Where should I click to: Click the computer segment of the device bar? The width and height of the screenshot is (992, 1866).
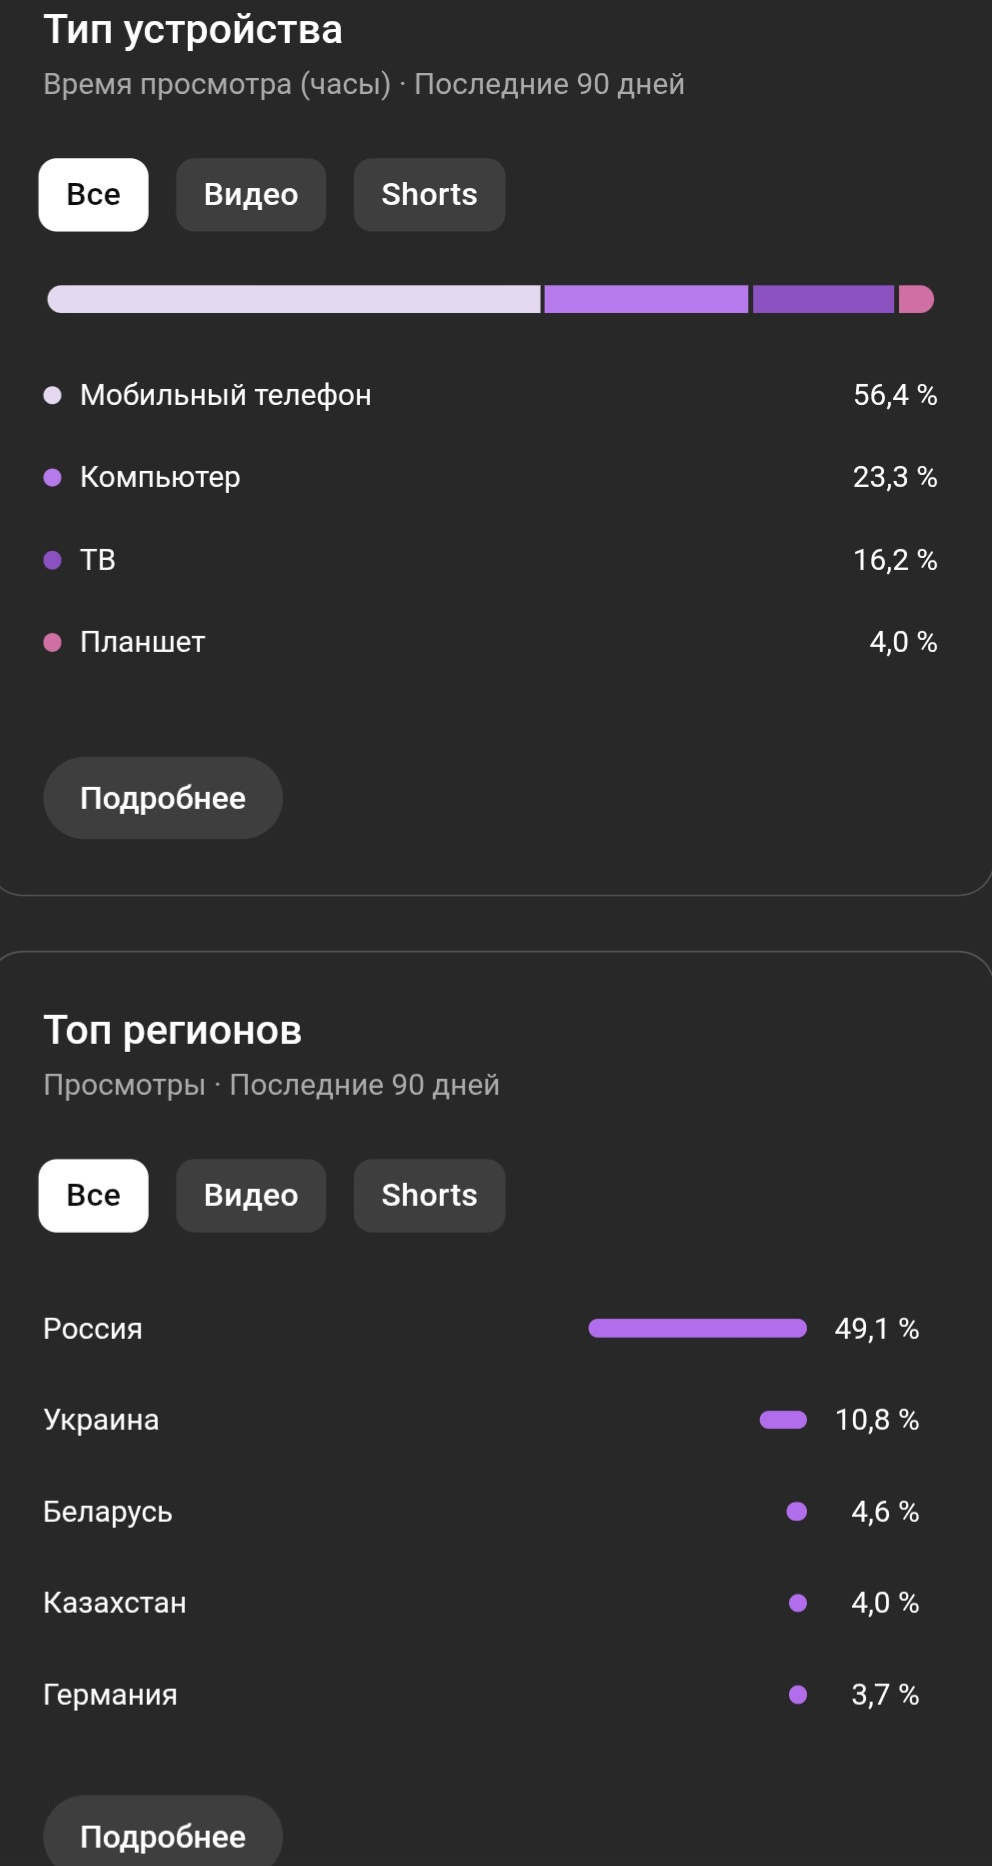[646, 299]
